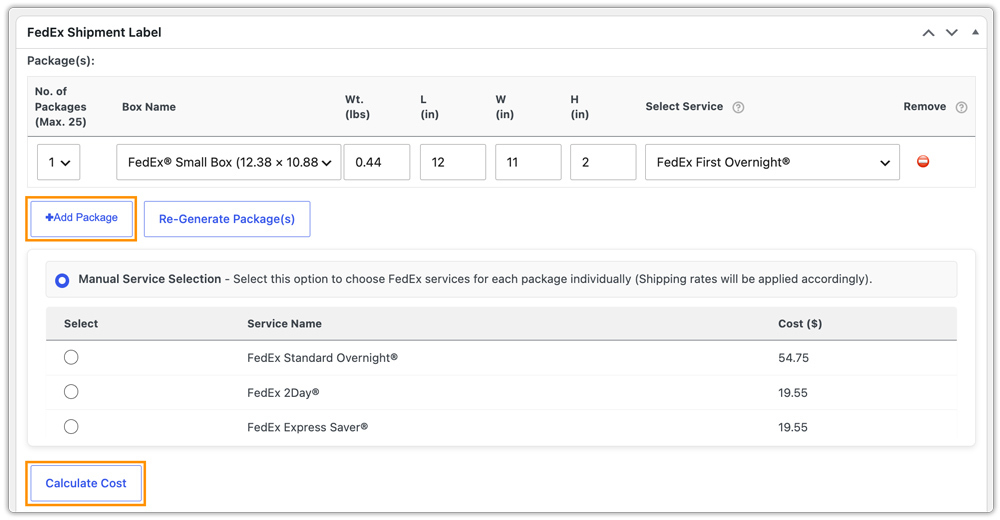The width and height of the screenshot is (1000, 520).
Task: Move FedEx Shipment Label panel up
Action: click(x=929, y=33)
